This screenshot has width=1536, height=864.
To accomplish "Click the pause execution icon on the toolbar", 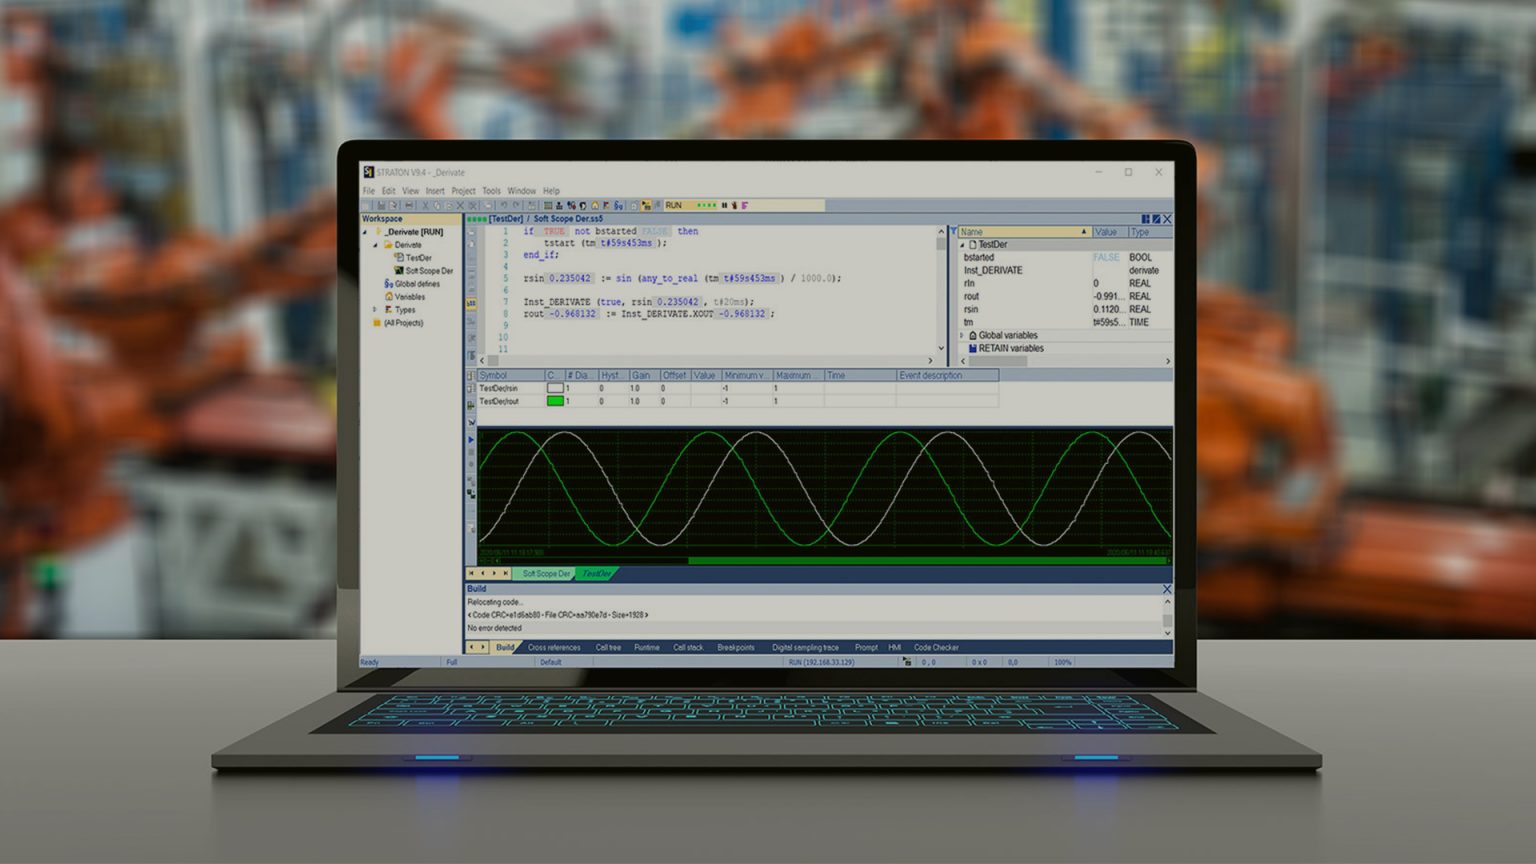I will pyautogui.click(x=725, y=205).
